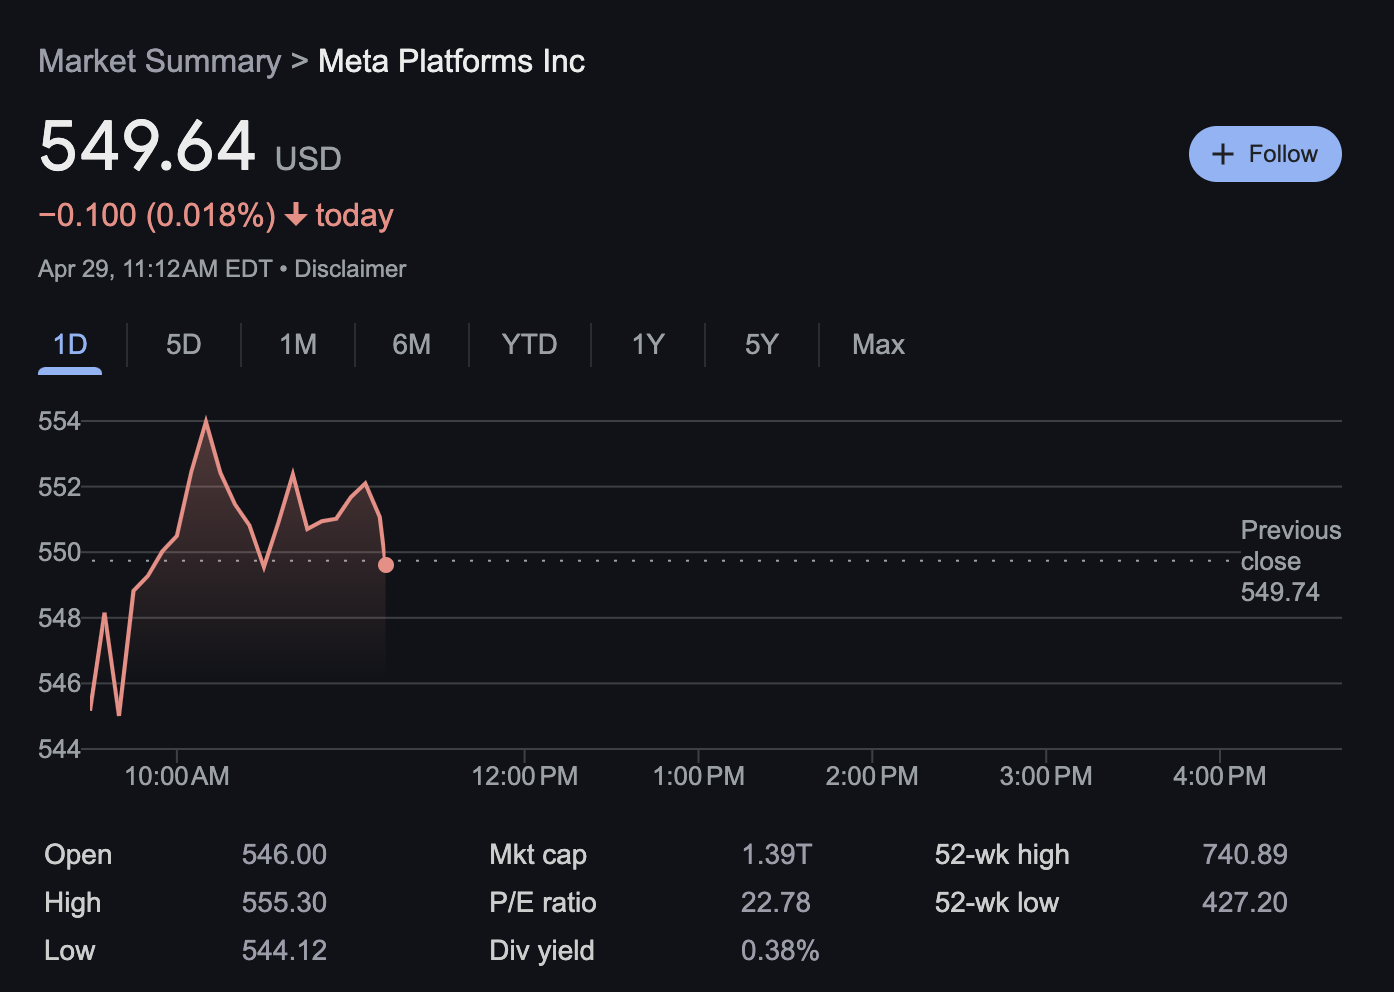Click the 52-wk high label
The height and width of the screenshot is (992, 1394).
click(x=1002, y=855)
